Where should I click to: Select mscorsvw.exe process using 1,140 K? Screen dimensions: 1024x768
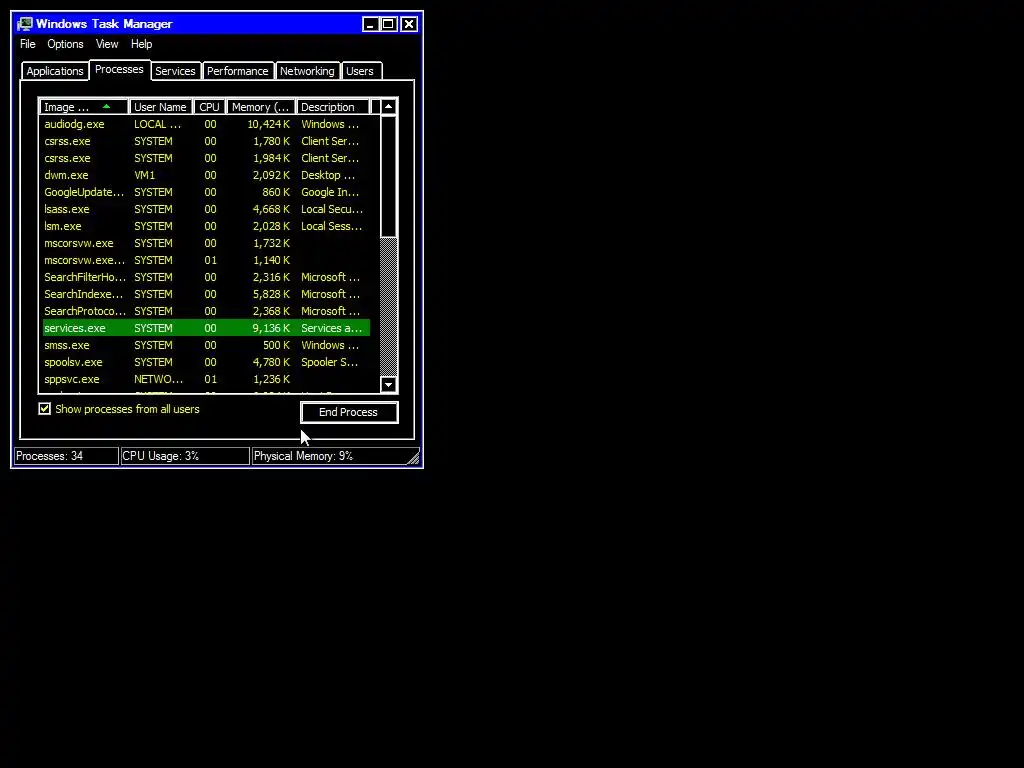[206, 260]
